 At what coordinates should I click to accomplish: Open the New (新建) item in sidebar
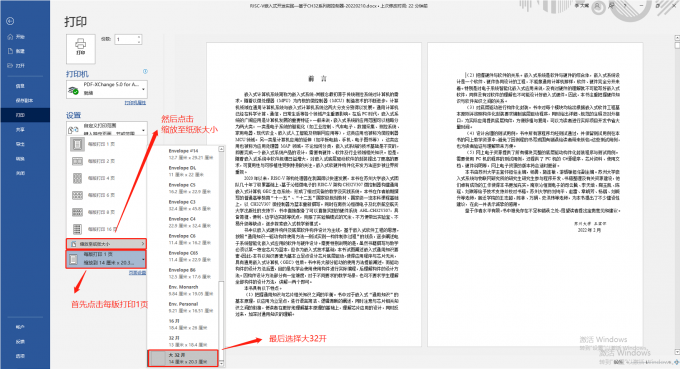[x=16, y=51]
